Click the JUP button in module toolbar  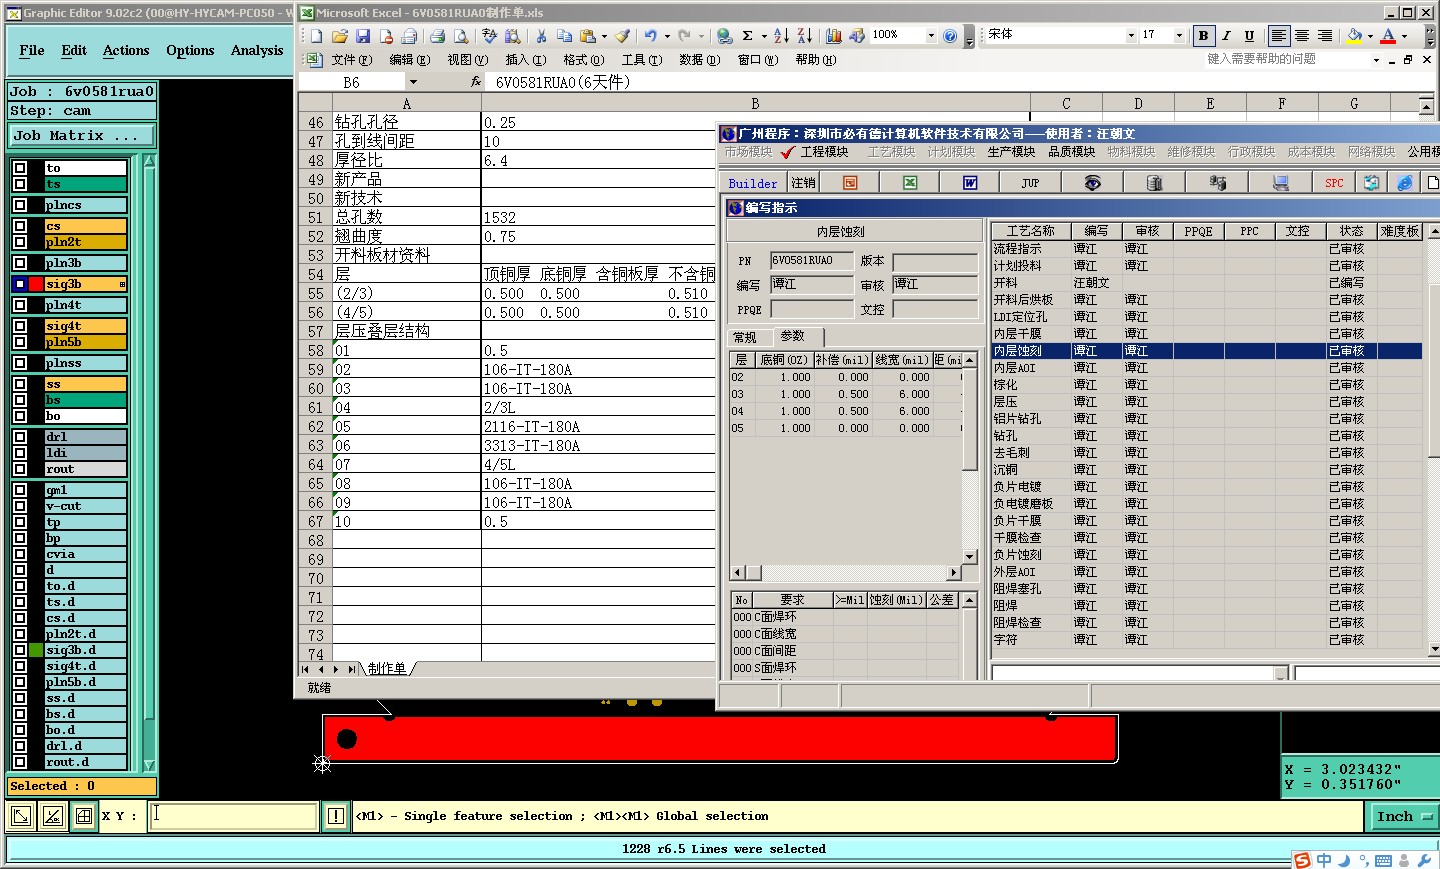pyautogui.click(x=1030, y=183)
